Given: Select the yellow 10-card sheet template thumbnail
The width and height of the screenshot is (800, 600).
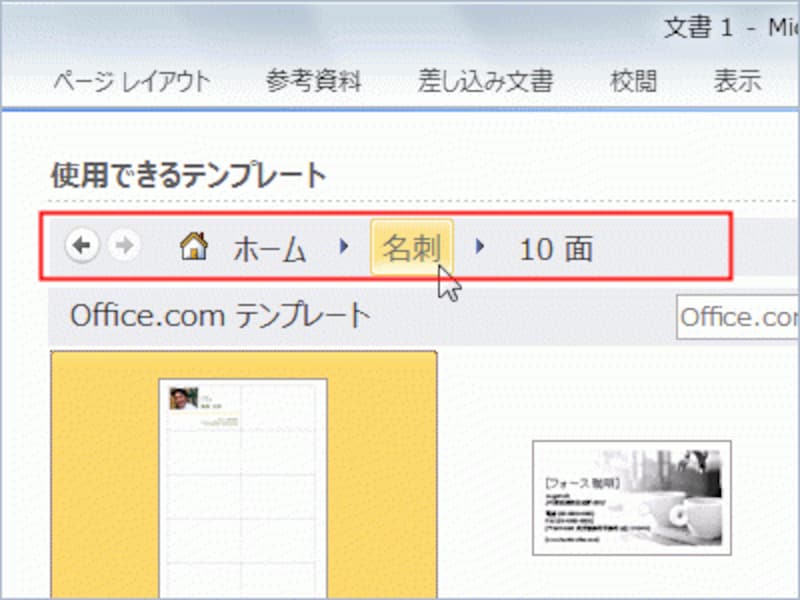Looking at the screenshot, I should coord(245,470).
